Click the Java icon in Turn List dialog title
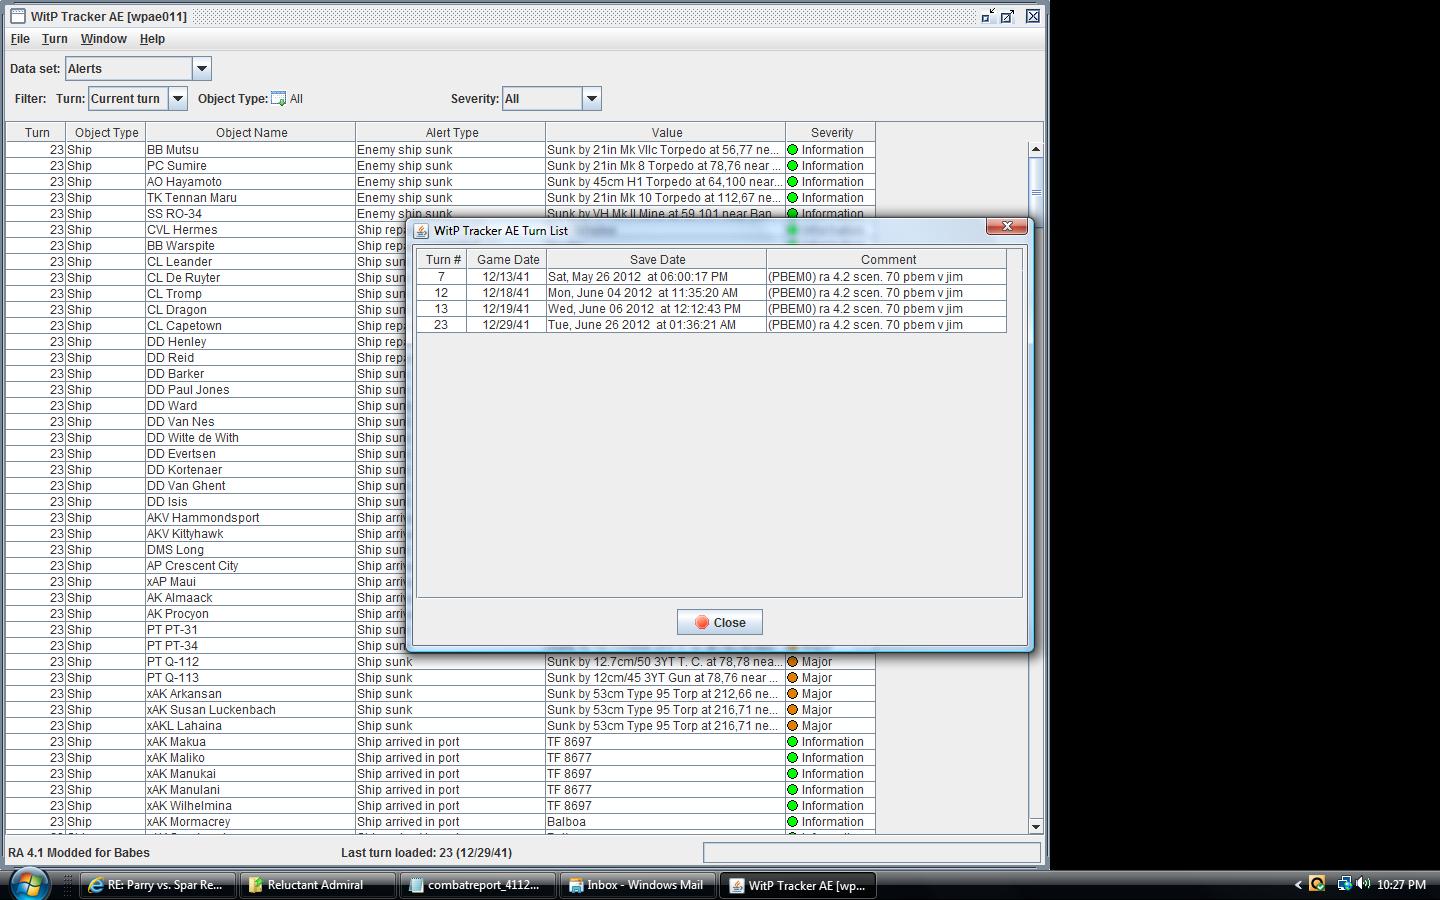1440x900 pixels. click(x=422, y=230)
